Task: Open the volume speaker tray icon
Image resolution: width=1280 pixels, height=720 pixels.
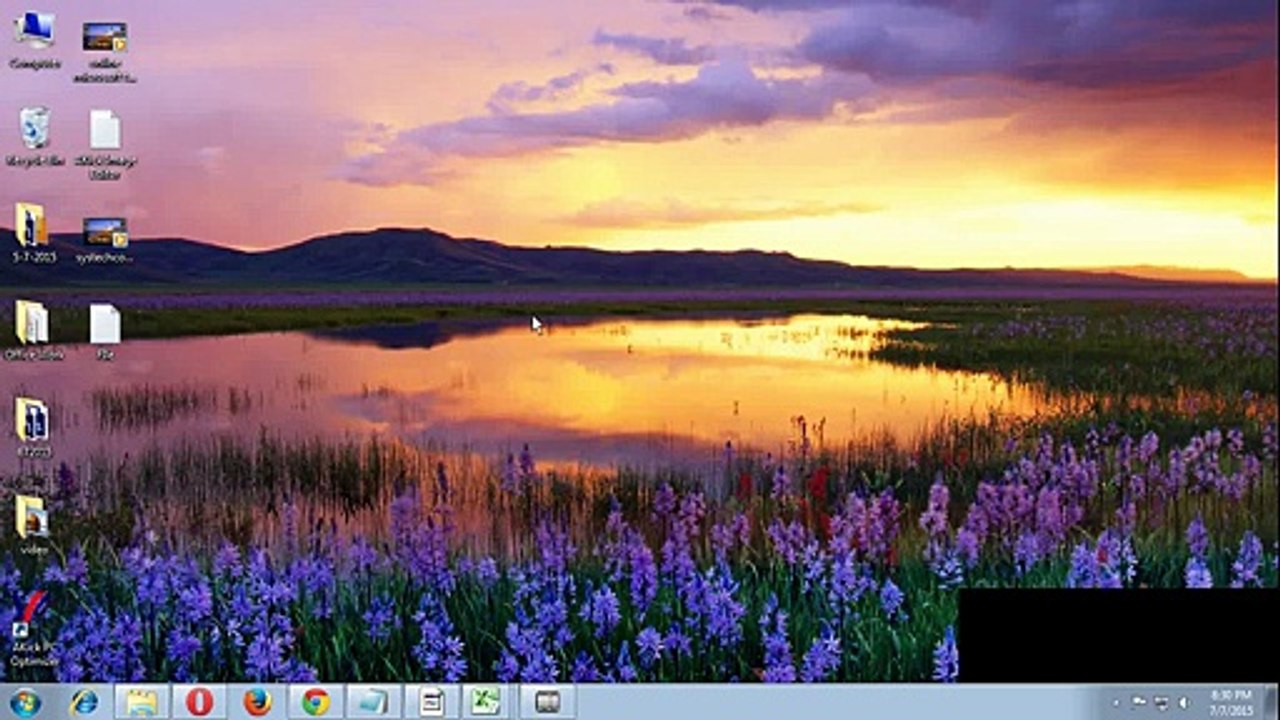Action: click(1184, 703)
